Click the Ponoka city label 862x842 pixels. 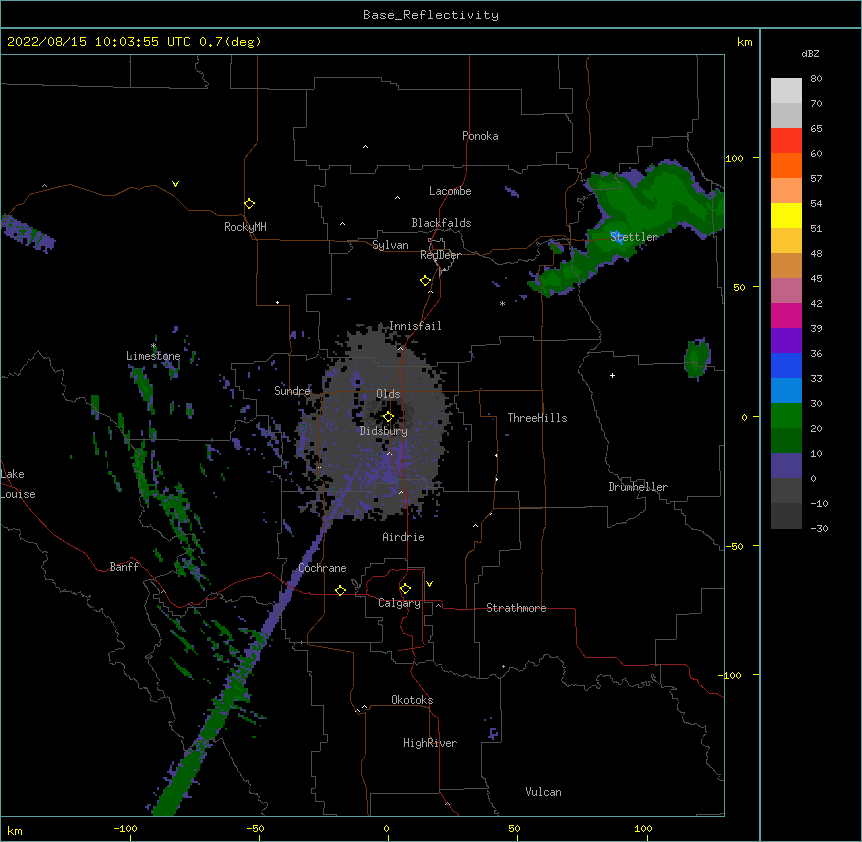pos(480,136)
